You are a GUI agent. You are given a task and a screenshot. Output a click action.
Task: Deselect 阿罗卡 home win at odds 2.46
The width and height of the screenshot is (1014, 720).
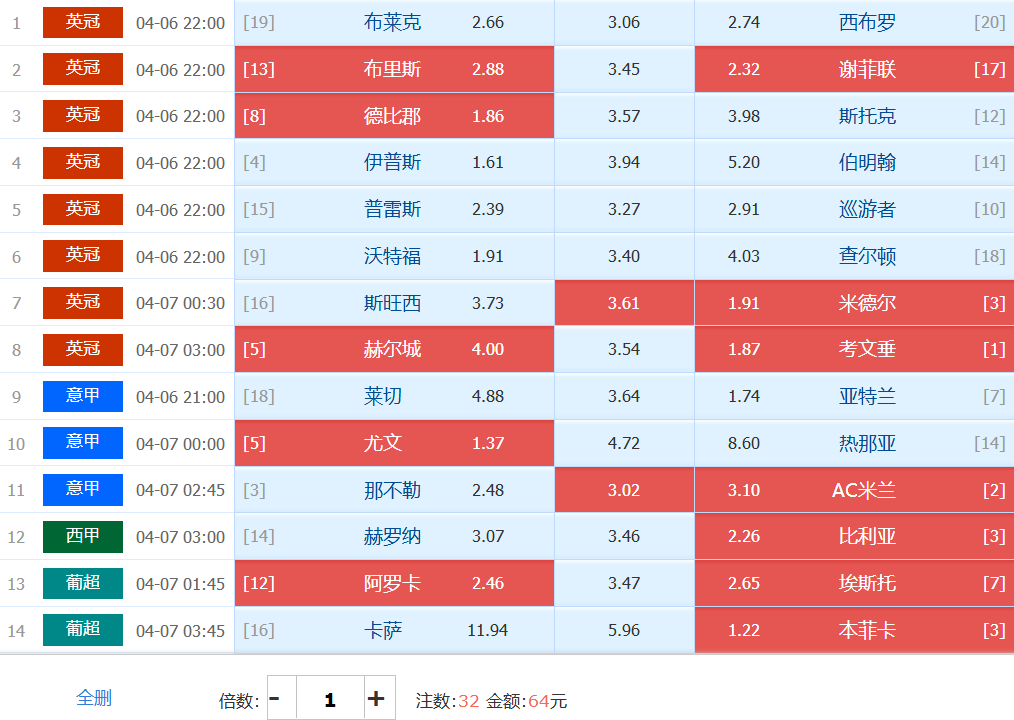[x=394, y=583]
